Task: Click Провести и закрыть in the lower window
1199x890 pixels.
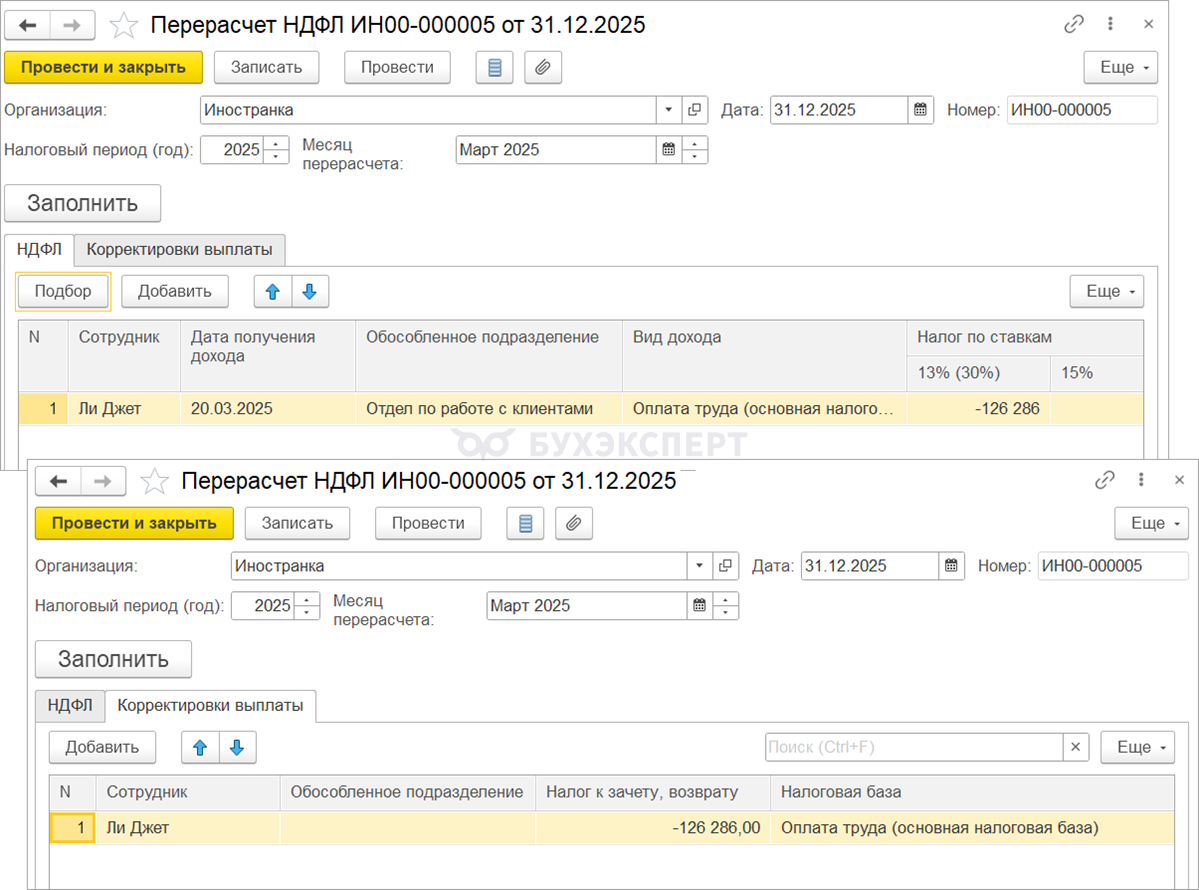Action: (x=134, y=523)
